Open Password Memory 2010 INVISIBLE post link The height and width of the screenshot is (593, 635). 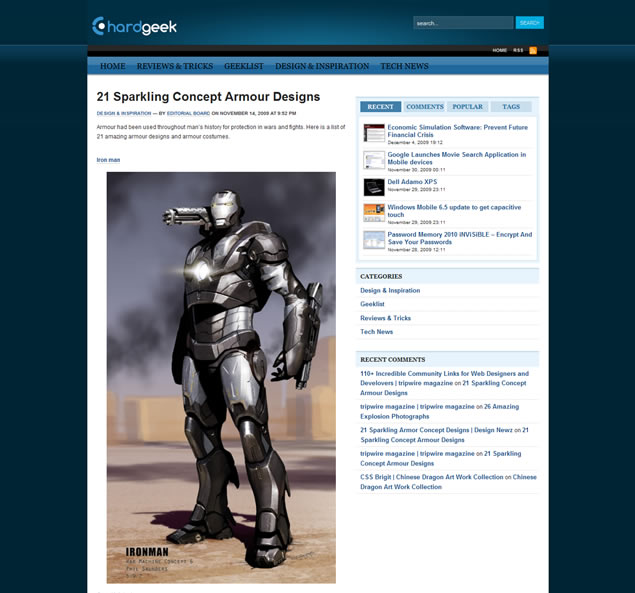click(460, 238)
